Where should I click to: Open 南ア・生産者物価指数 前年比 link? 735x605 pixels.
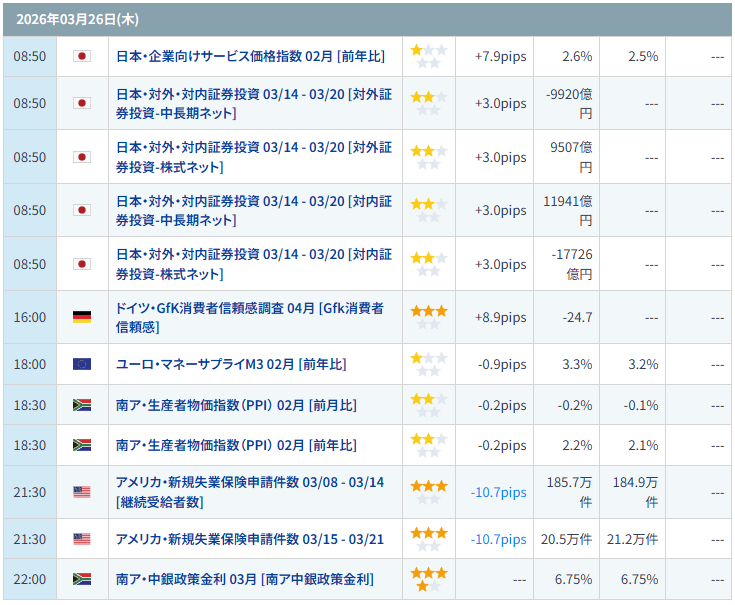(236, 445)
